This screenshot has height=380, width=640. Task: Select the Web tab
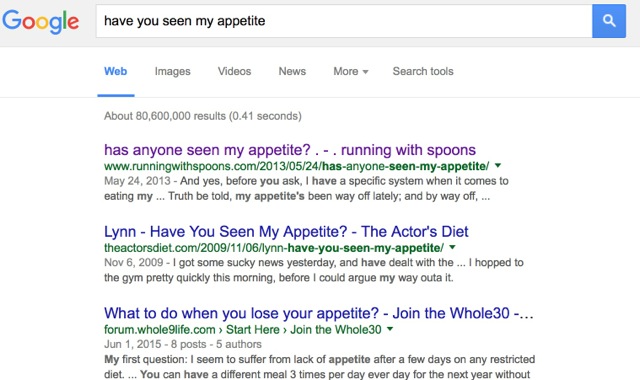(x=116, y=71)
